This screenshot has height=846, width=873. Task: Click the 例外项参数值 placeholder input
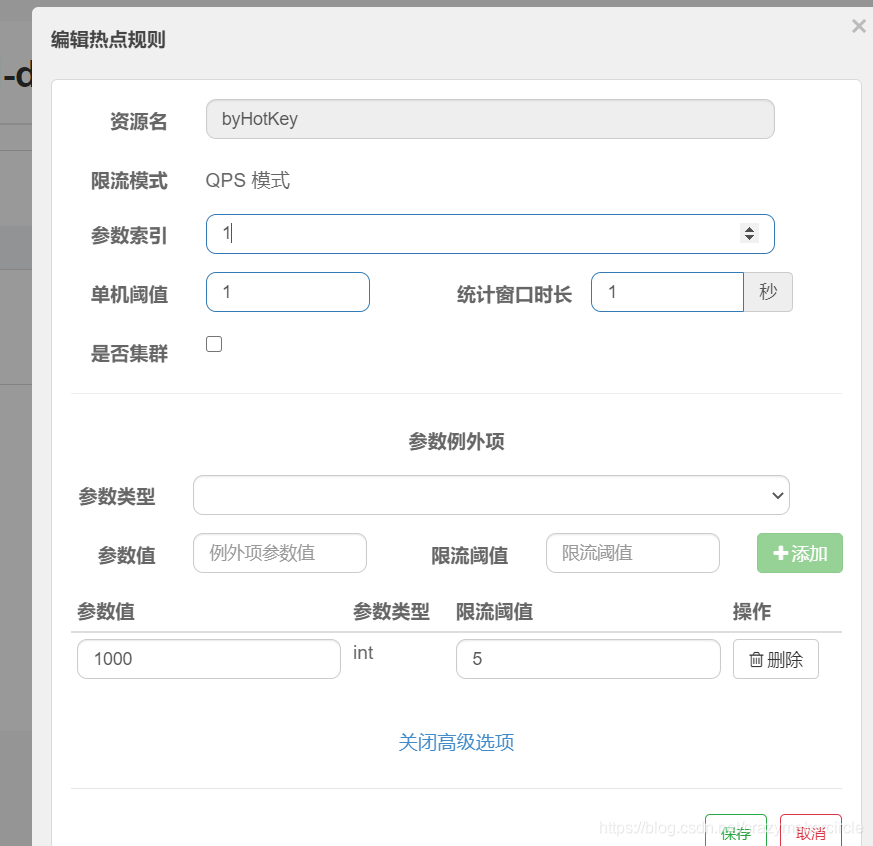pos(280,552)
